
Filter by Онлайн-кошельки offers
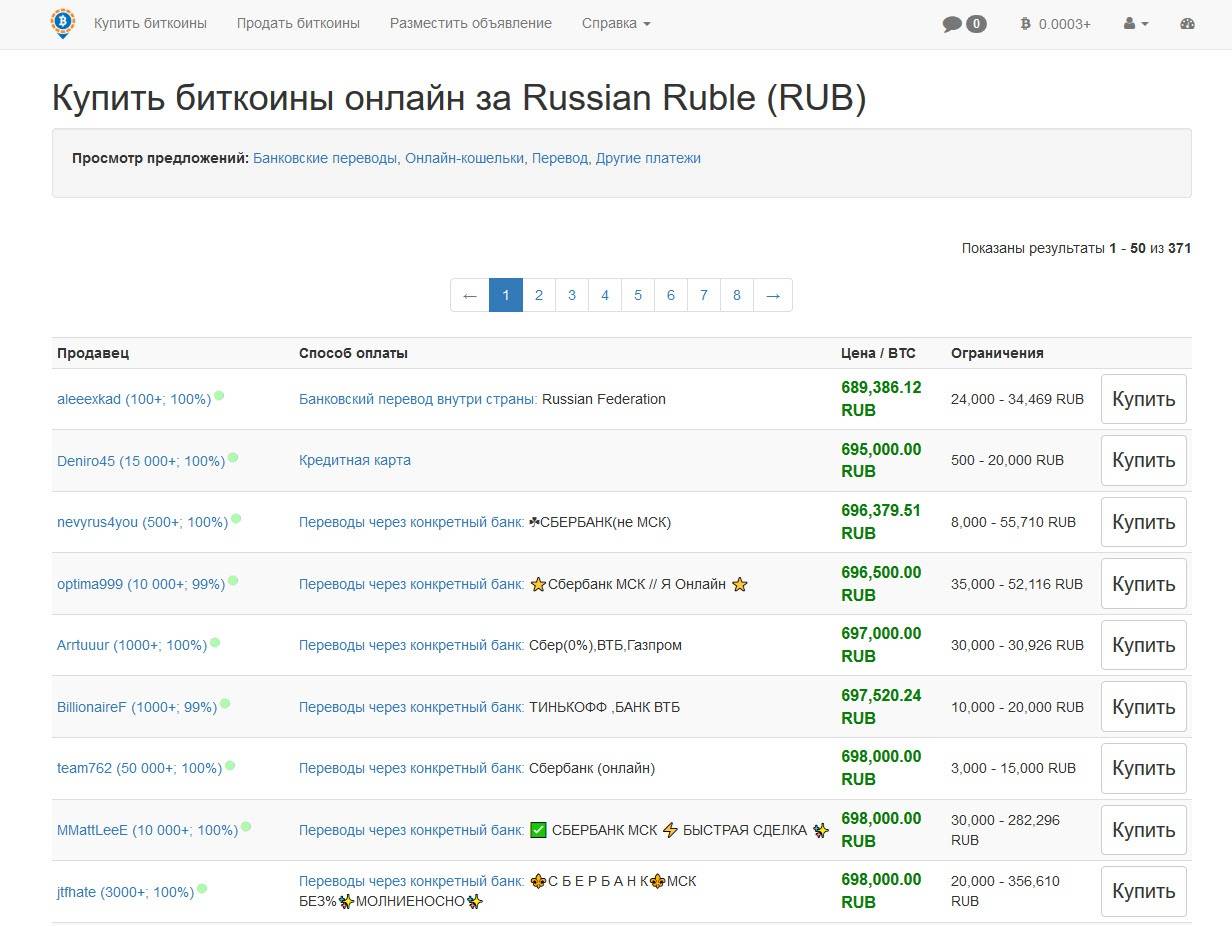coord(465,158)
